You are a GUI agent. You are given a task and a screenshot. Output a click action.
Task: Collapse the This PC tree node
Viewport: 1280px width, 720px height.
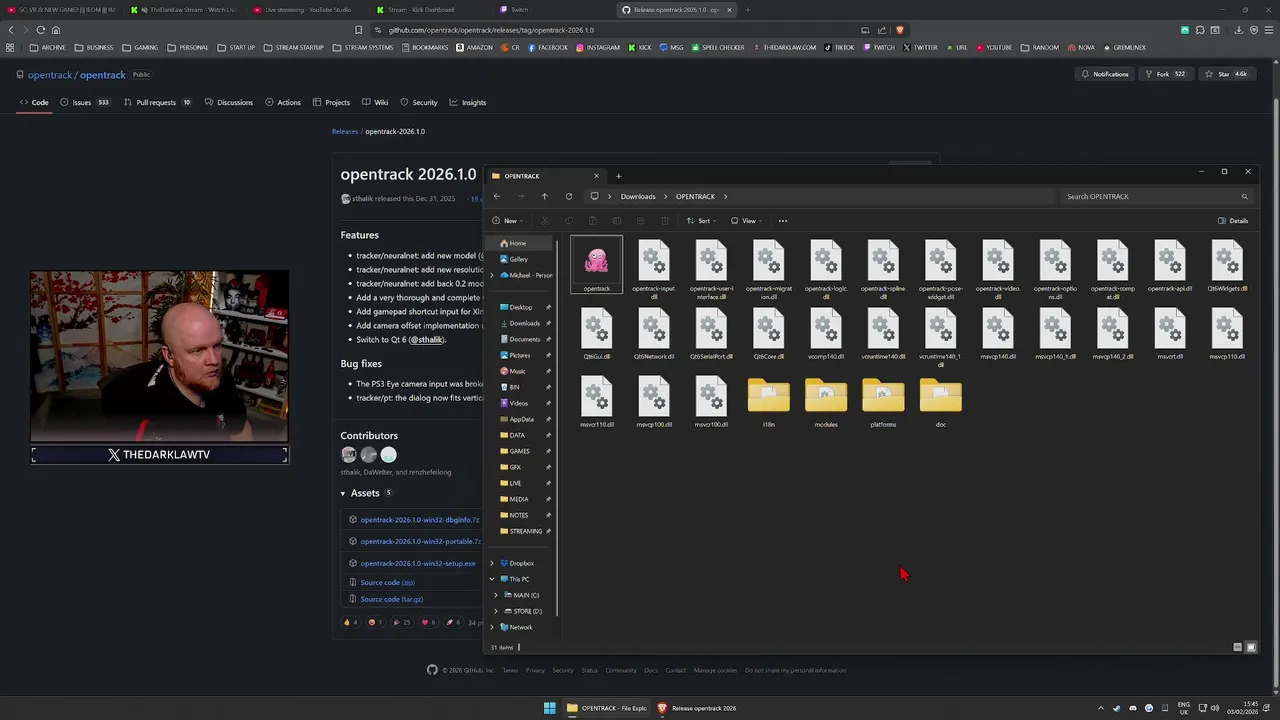(x=492, y=579)
